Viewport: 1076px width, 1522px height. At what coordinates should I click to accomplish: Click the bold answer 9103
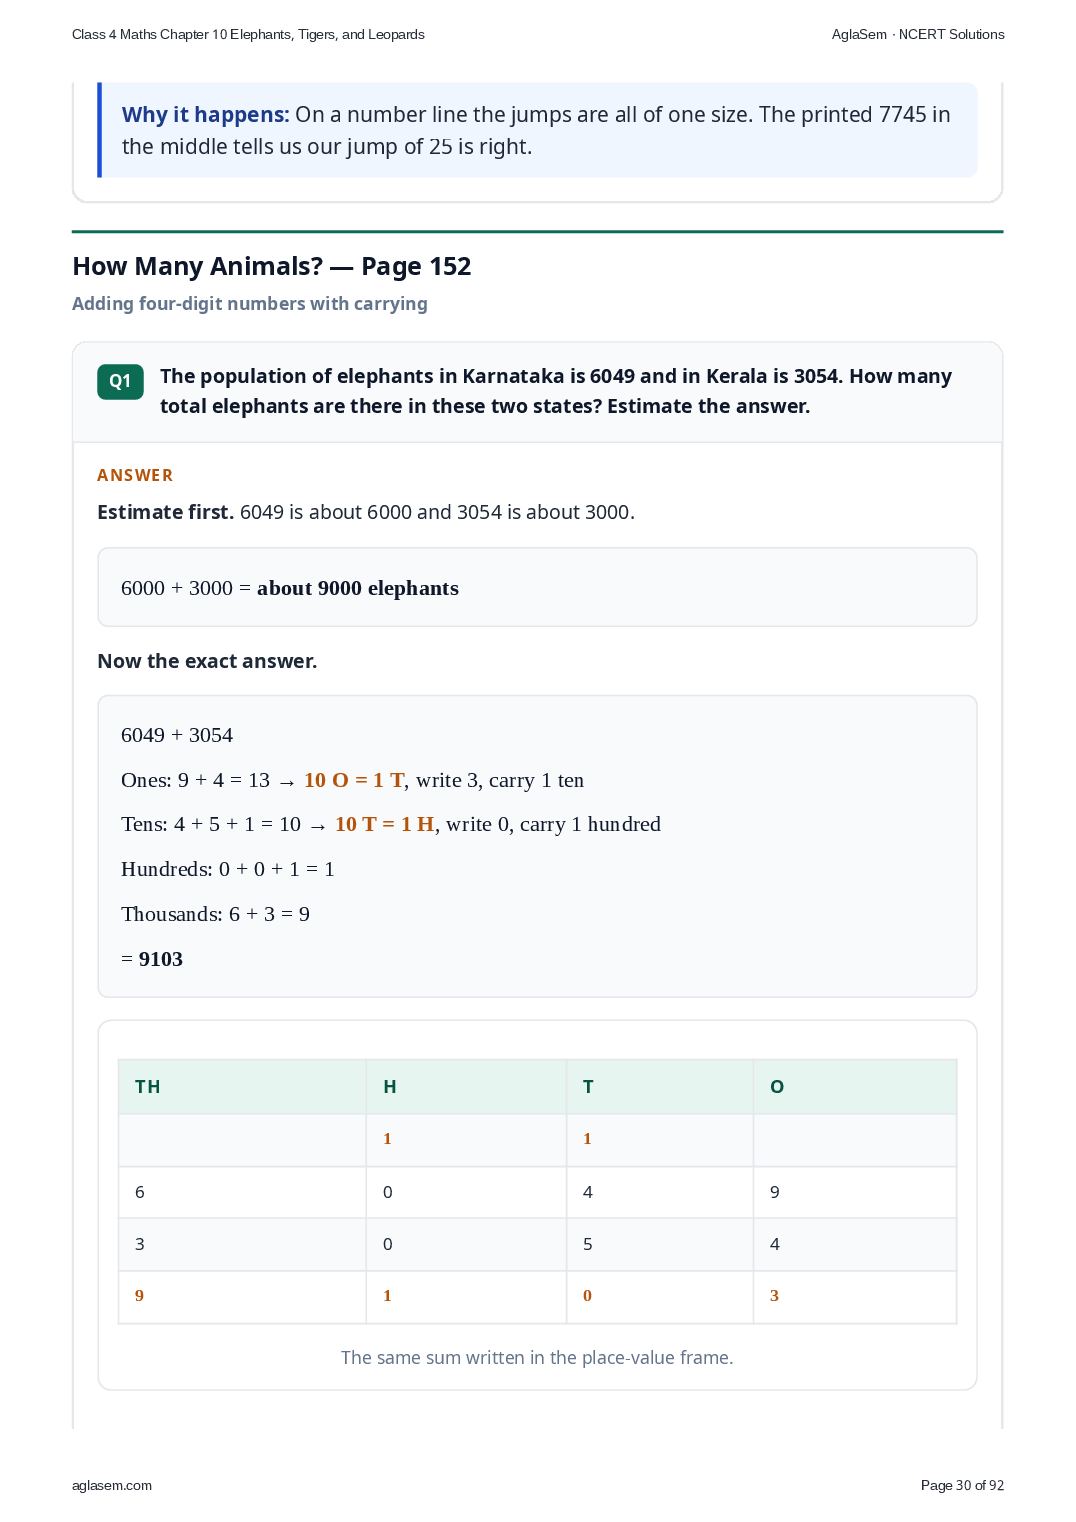tap(161, 959)
